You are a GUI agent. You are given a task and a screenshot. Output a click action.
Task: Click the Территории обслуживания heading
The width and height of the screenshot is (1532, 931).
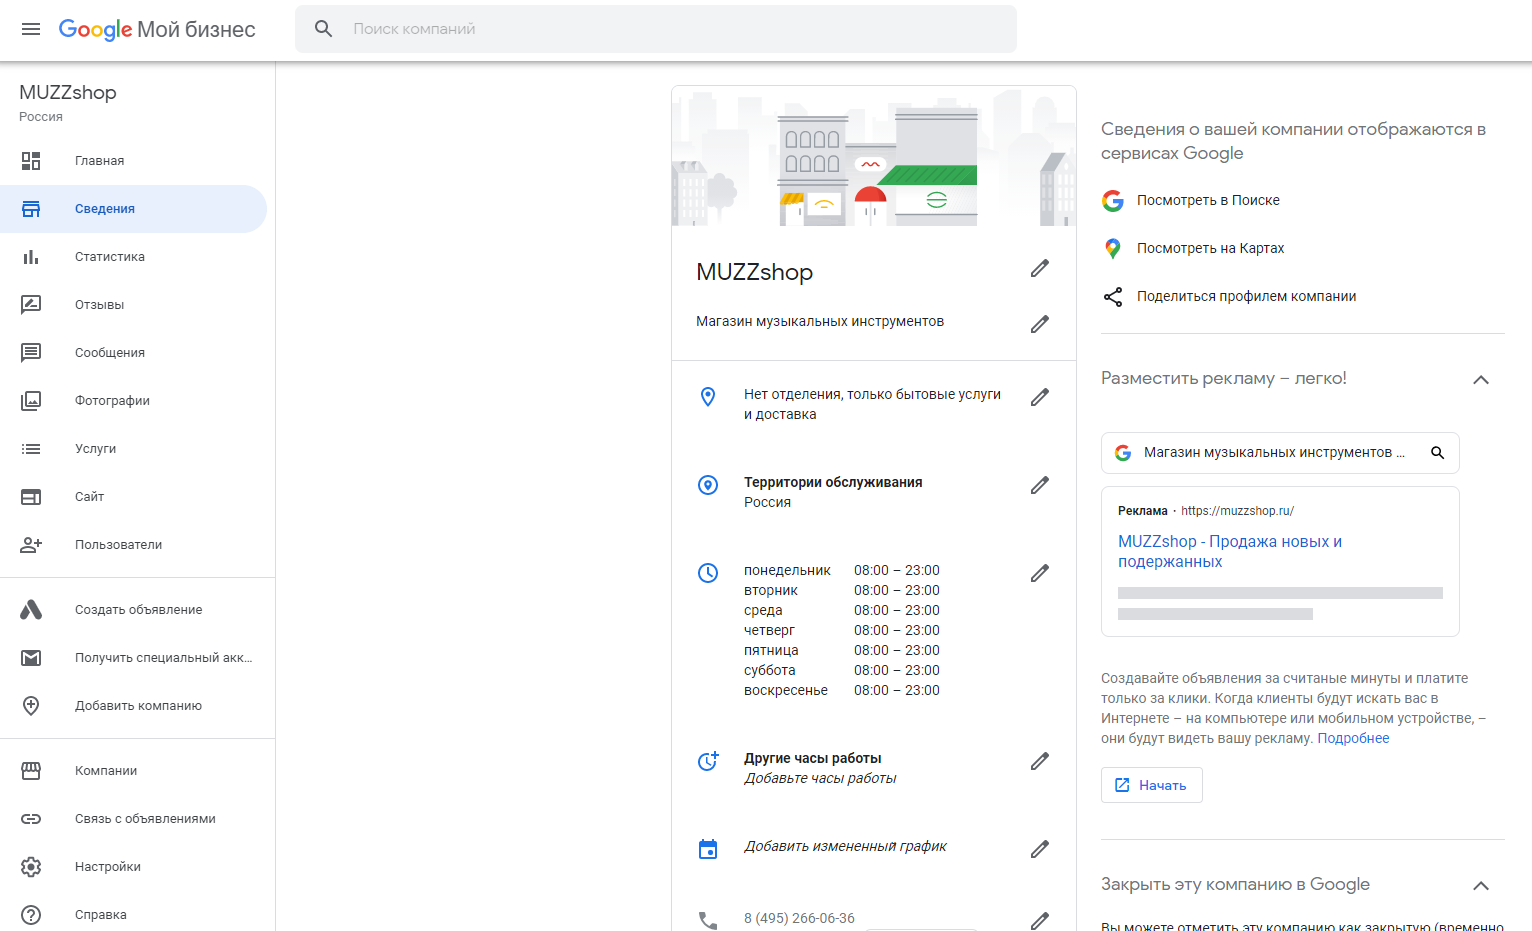833,482
